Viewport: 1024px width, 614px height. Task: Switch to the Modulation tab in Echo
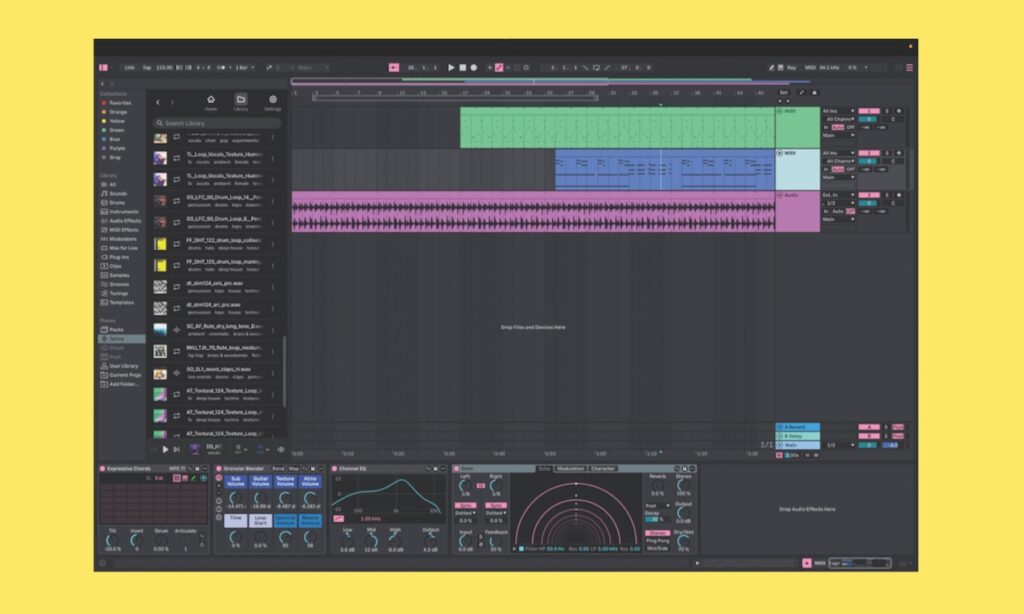[571, 468]
